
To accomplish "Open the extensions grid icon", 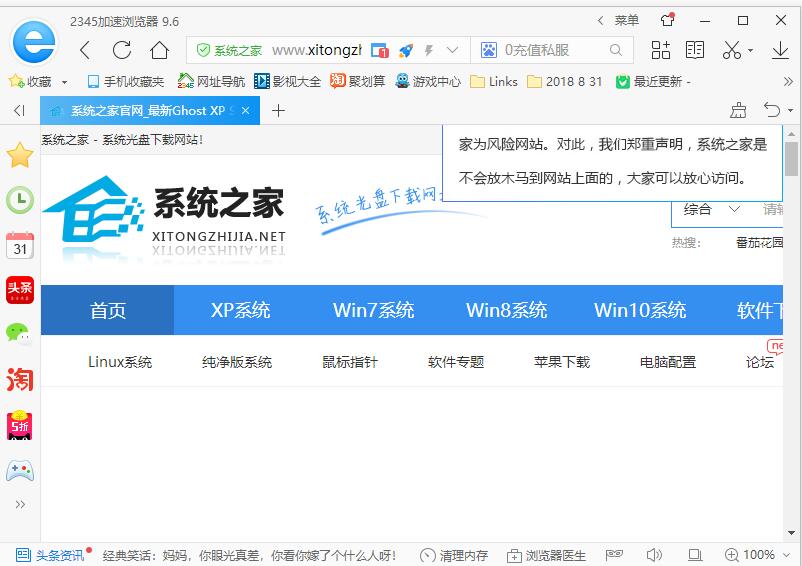I will point(660,50).
